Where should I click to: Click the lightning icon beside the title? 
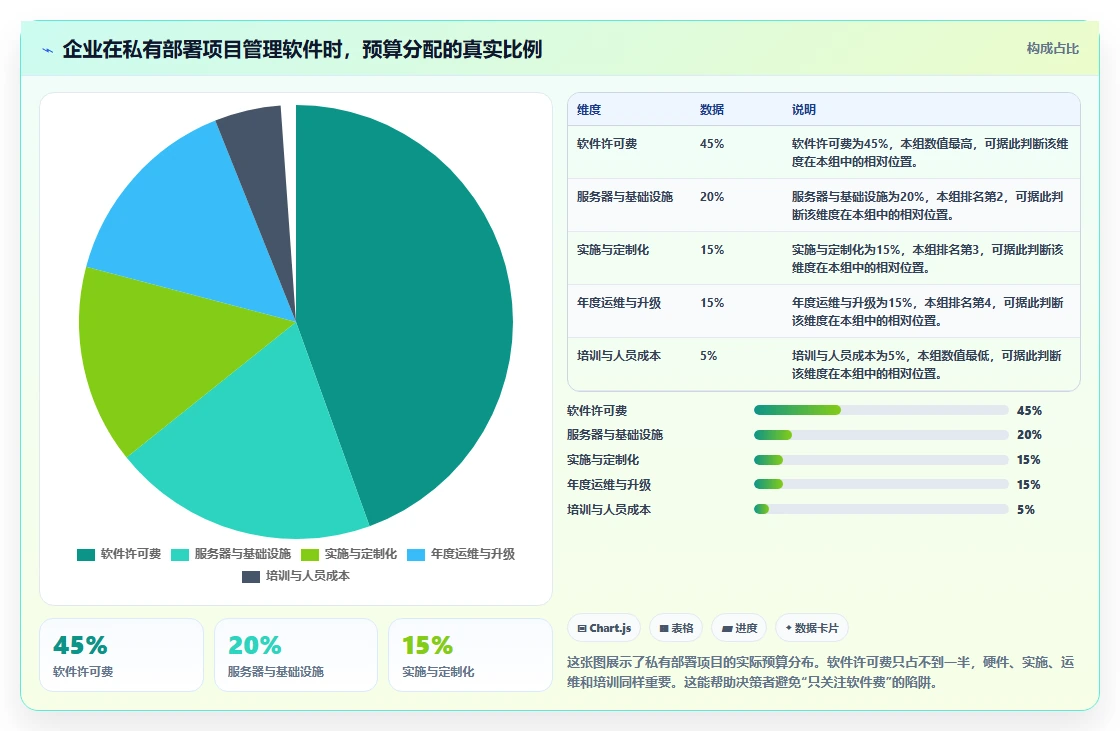click(x=48, y=50)
